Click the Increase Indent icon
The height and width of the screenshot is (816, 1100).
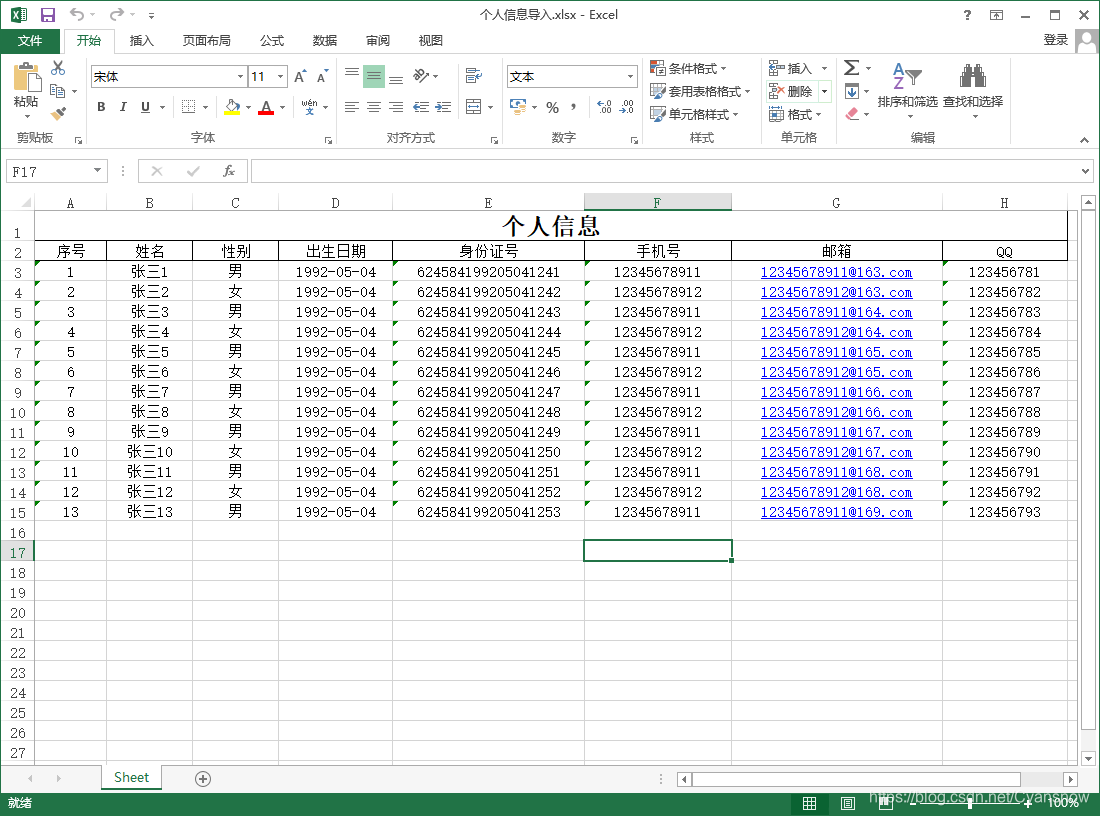pyautogui.click(x=443, y=107)
